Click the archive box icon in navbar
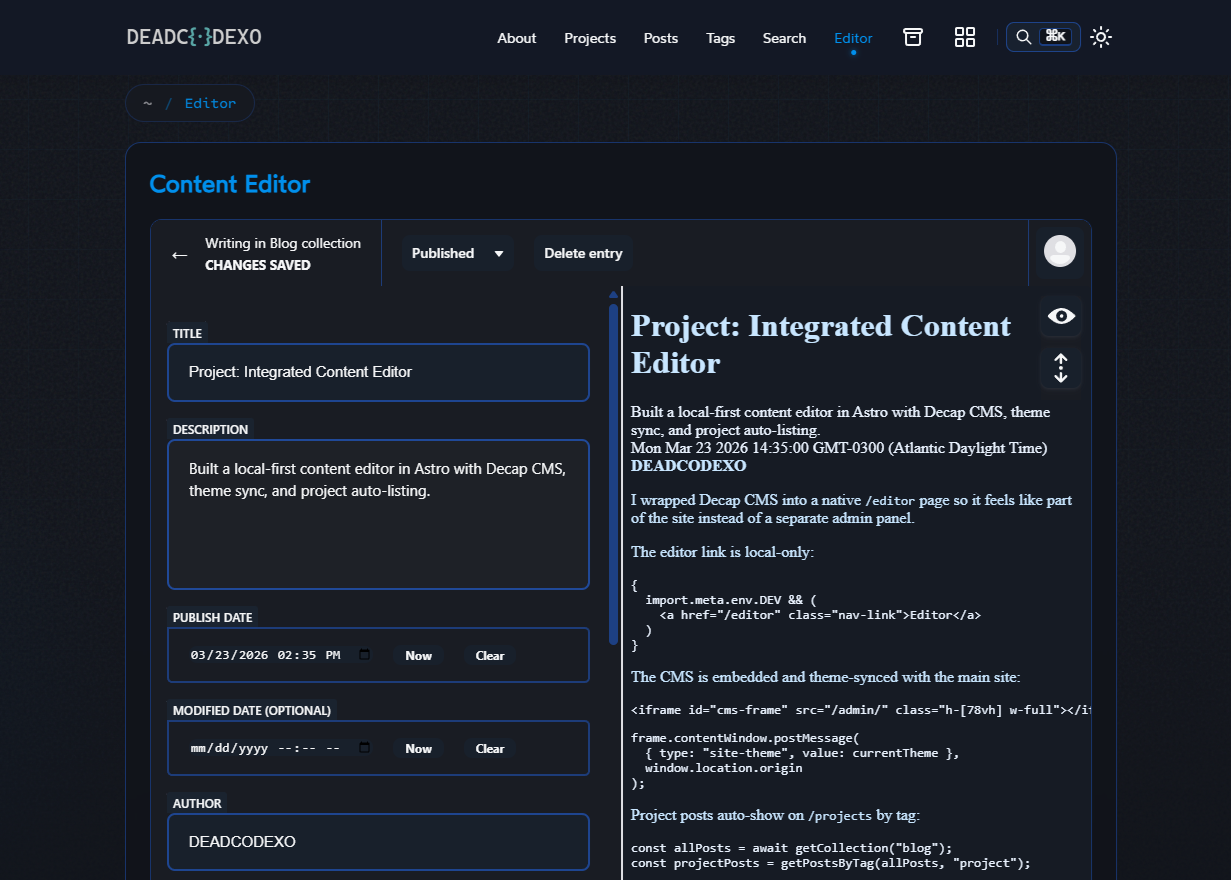 [912, 37]
